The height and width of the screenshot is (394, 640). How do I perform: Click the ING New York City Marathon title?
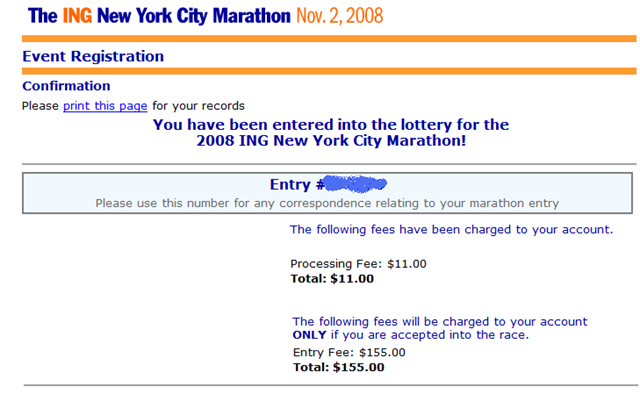[159, 16]
